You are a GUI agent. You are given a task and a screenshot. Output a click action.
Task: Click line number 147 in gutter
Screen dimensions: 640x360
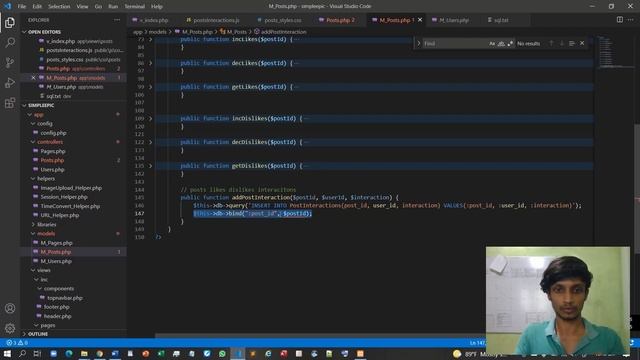[x=140, y=213]
